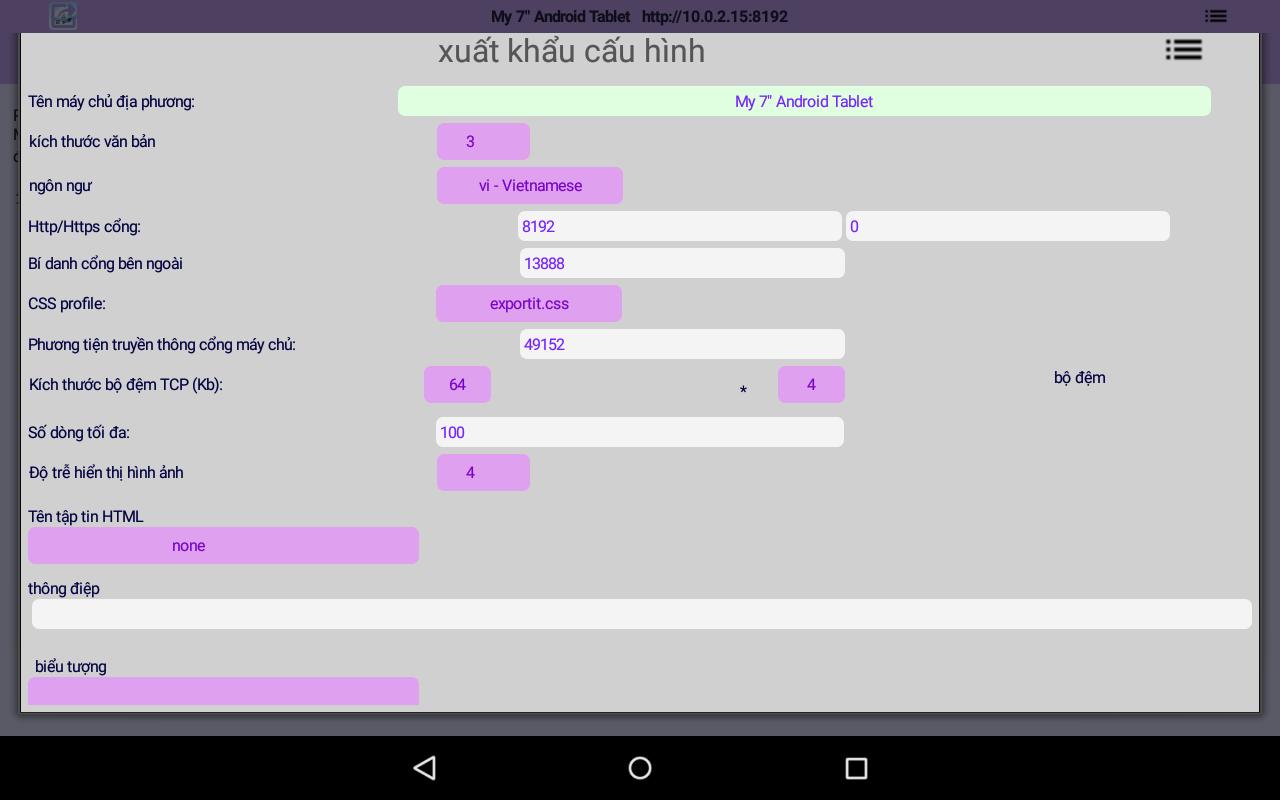
Task: Click the kích thước văn bản label
Action: point(92,141)
